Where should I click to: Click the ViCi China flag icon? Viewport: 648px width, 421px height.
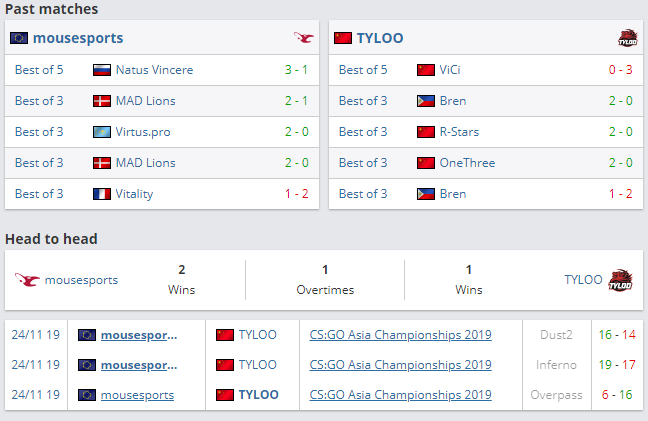pyautogui.click(x=425, y=70)
